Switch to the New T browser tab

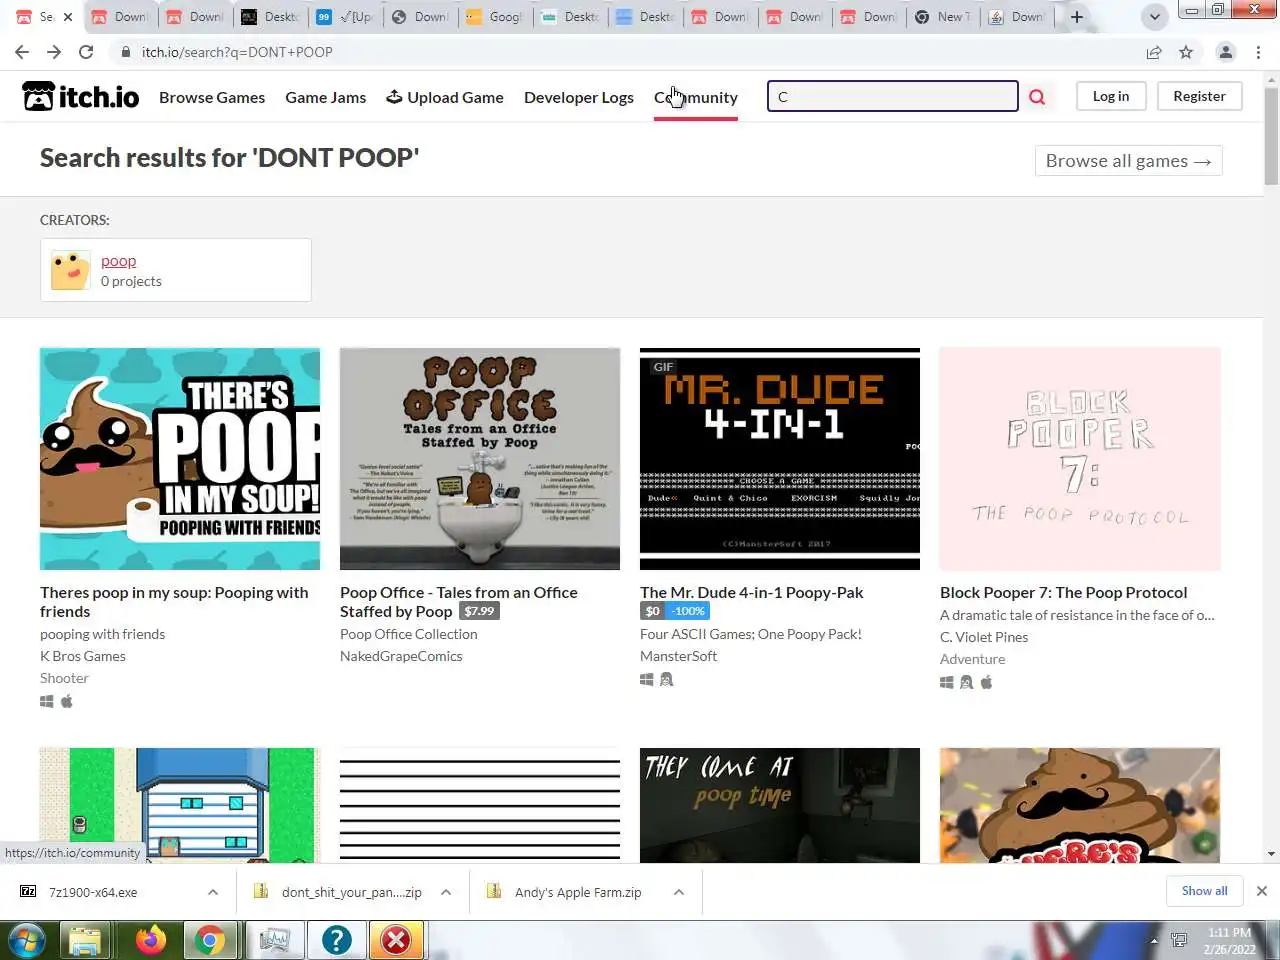943,17
